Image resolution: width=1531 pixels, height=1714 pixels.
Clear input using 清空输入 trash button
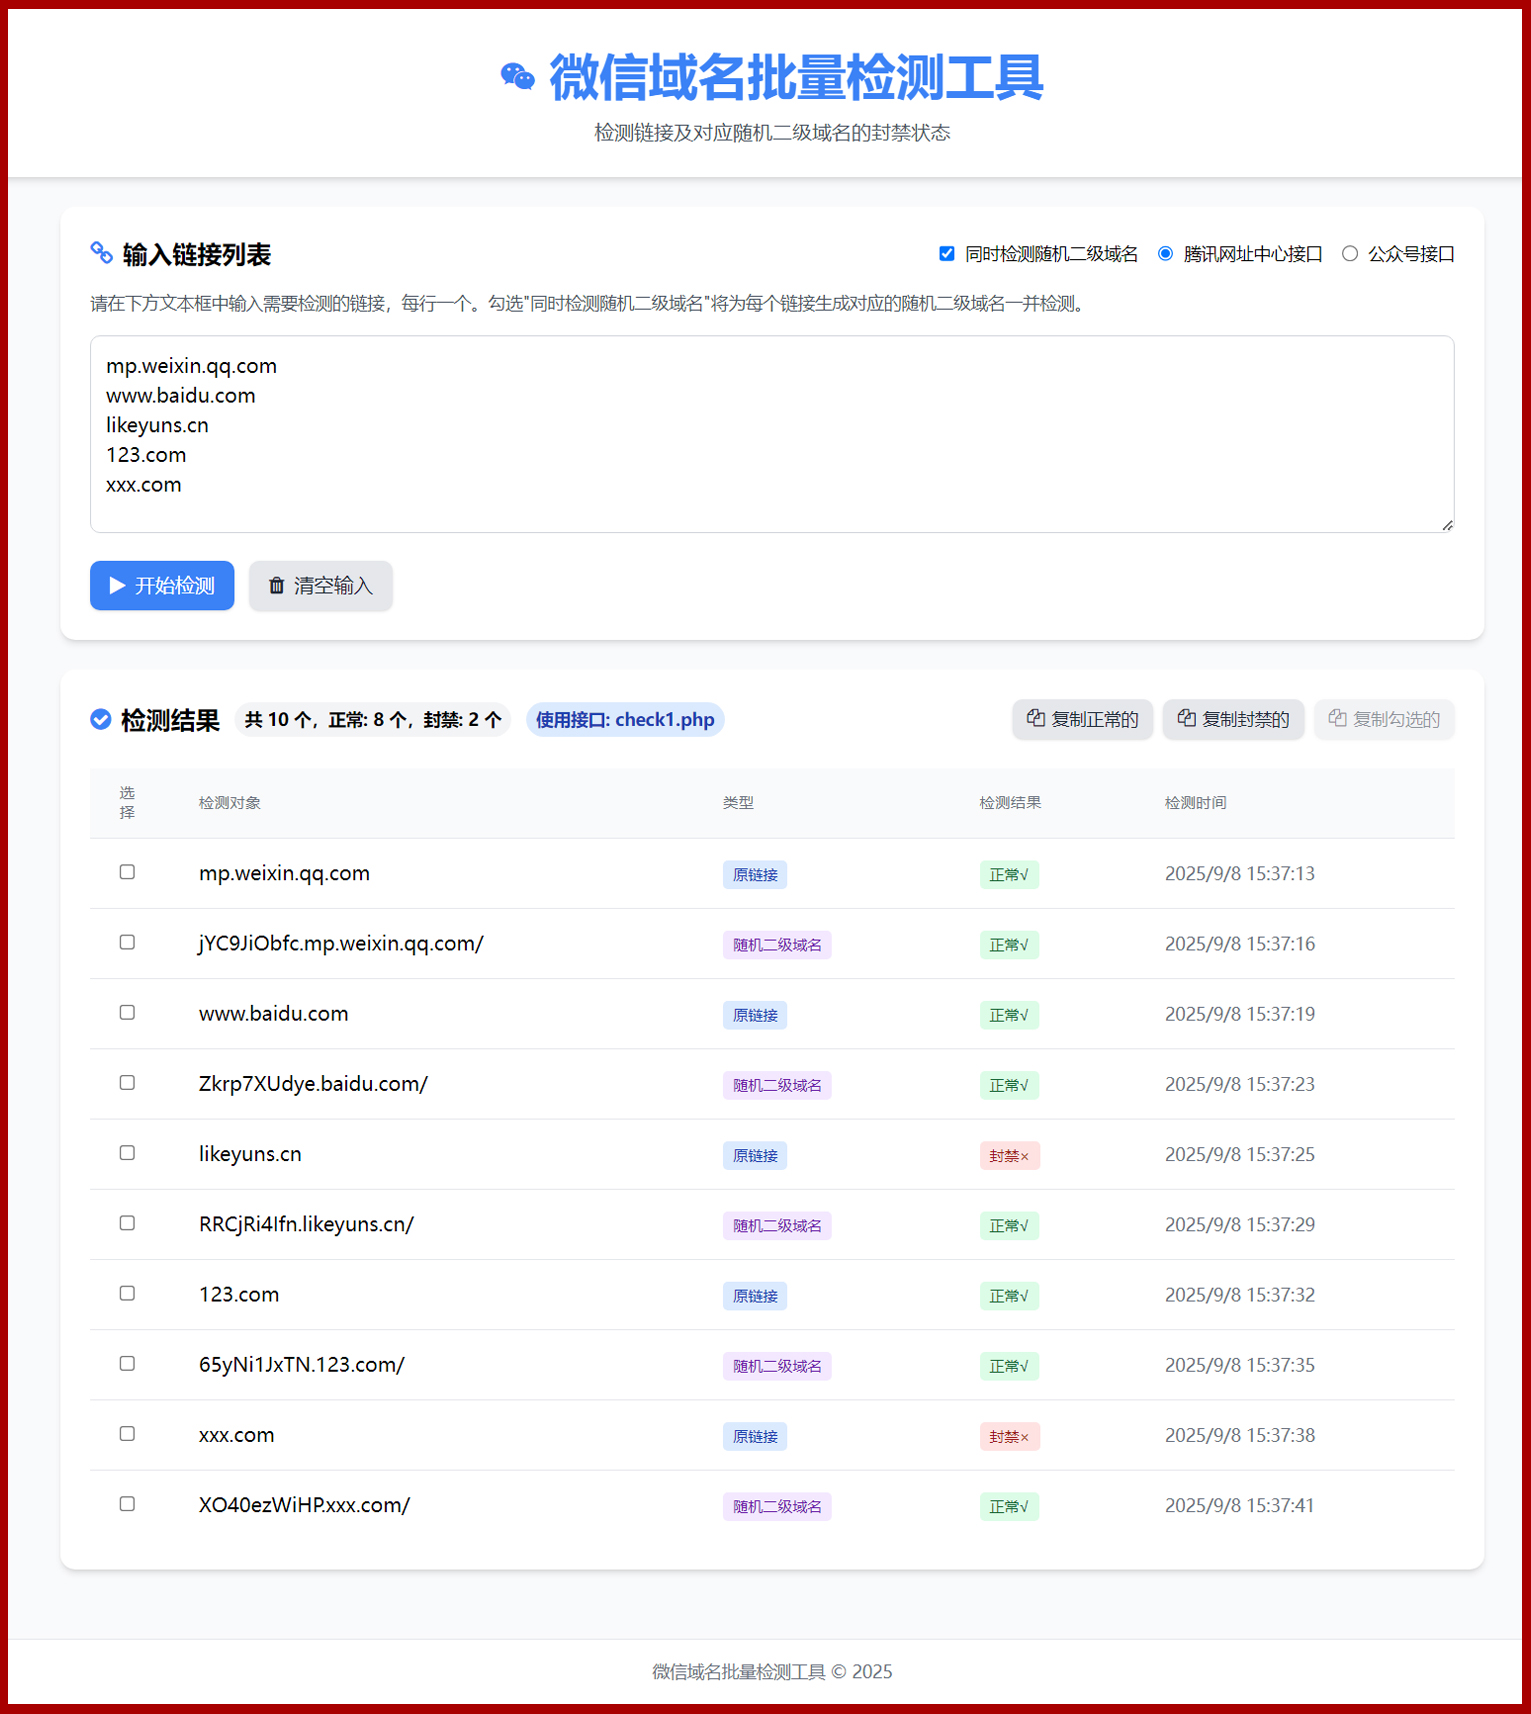(x=320, y=585)
